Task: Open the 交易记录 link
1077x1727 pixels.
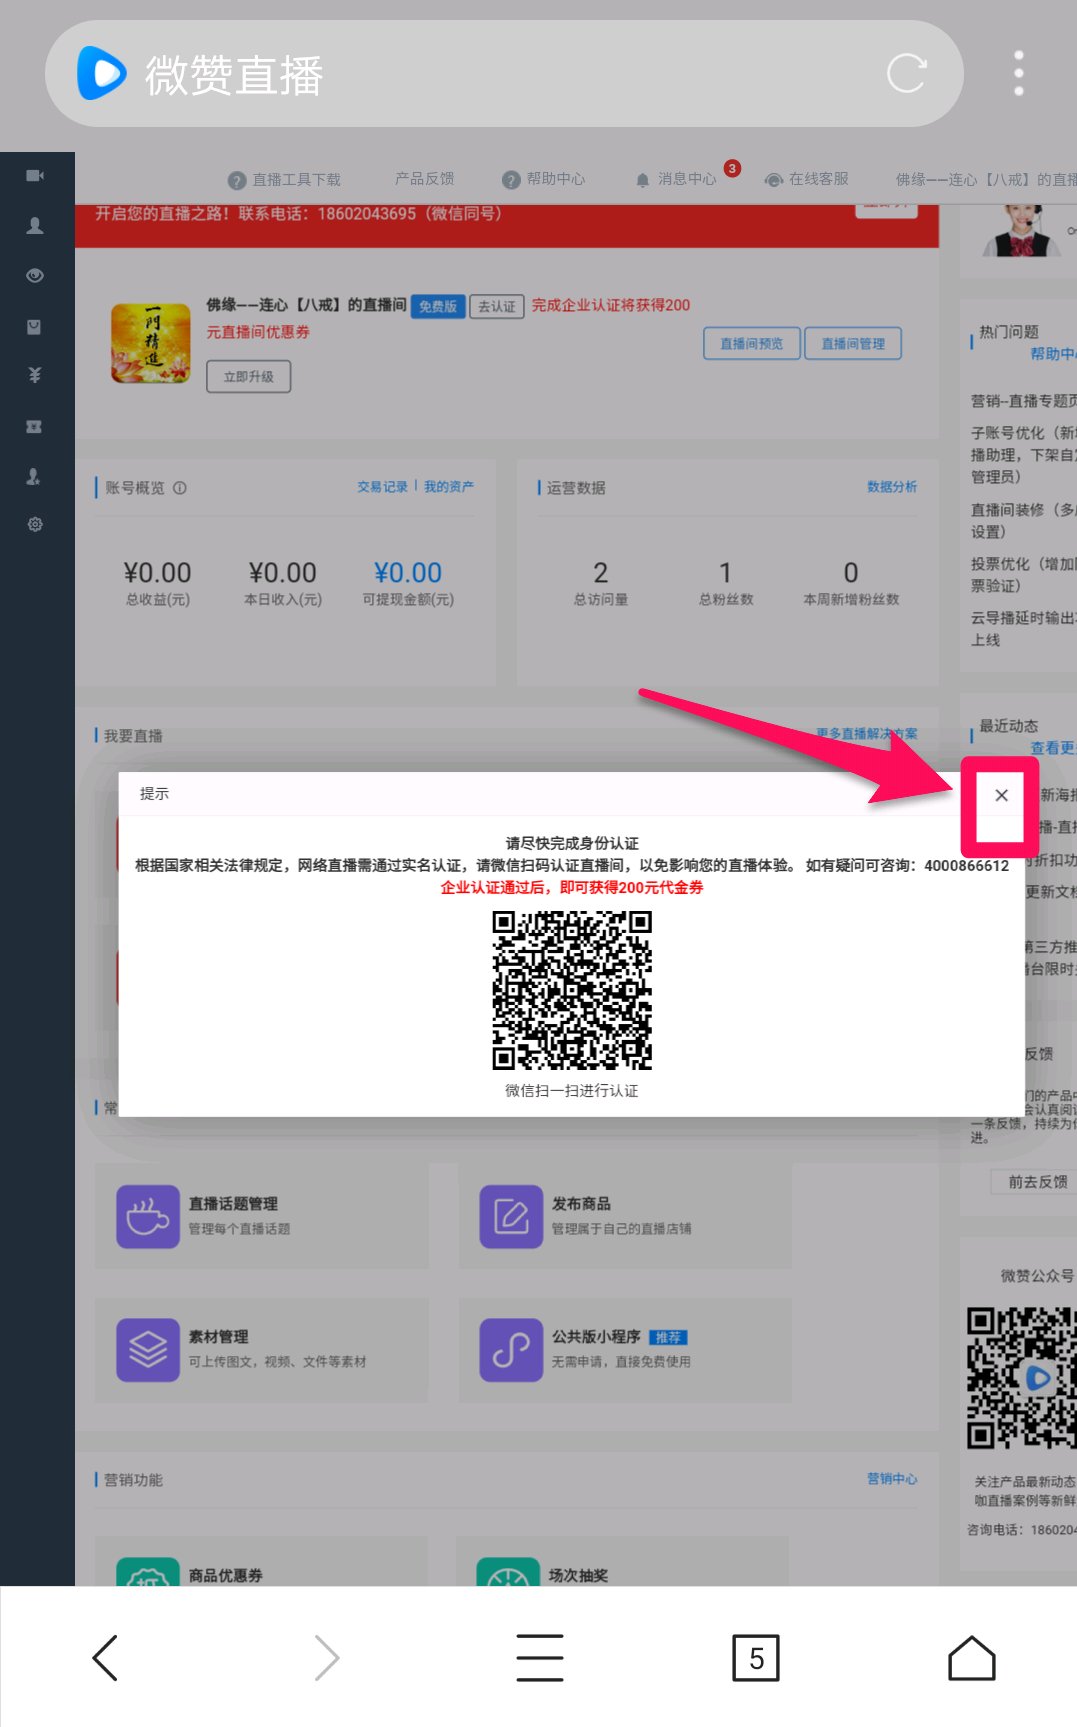Action: pyautogui.click(x=383, y=487)
